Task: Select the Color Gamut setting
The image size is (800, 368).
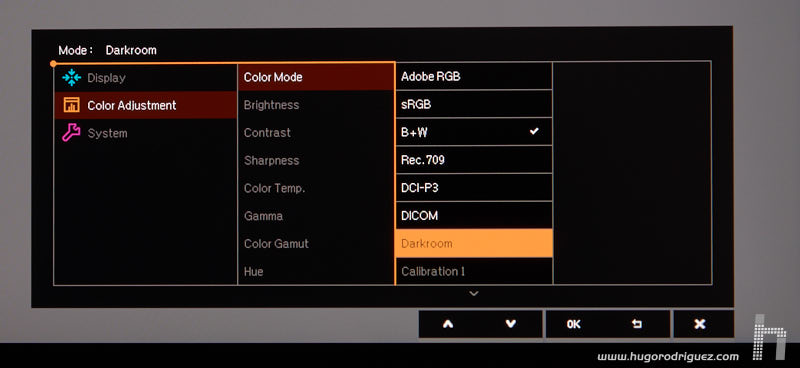Action: (316, 243)
